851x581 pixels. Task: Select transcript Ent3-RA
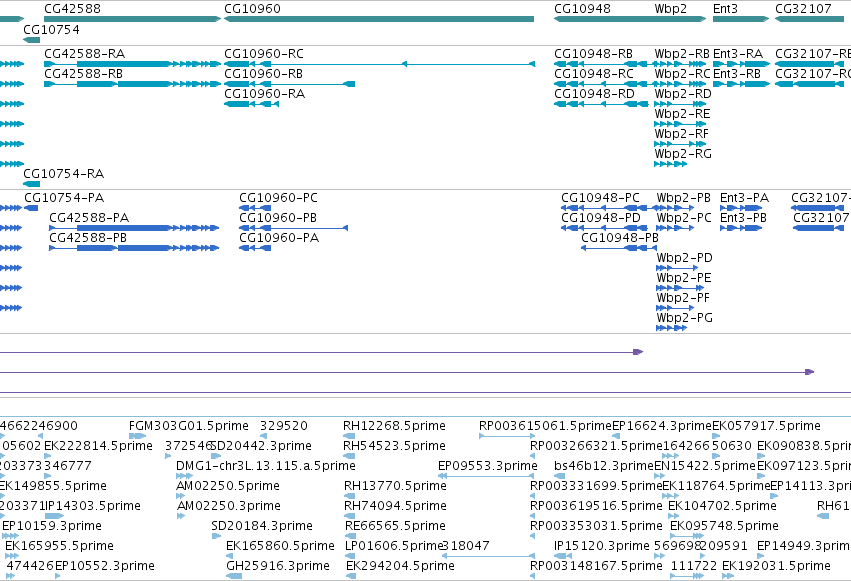coord(741,64)
